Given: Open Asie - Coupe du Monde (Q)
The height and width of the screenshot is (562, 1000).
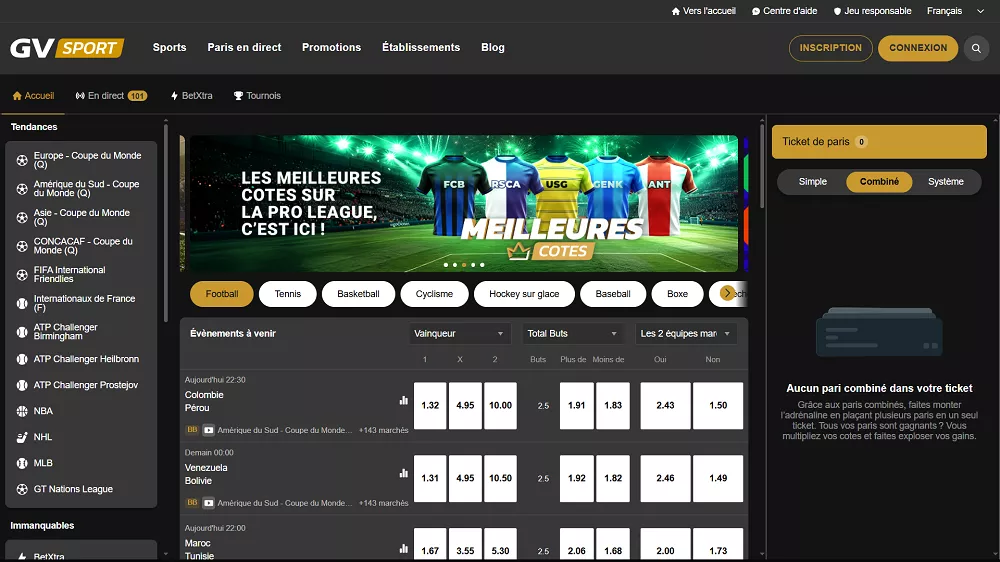Looking at the screenshot, I should click(x=81, y=218).
